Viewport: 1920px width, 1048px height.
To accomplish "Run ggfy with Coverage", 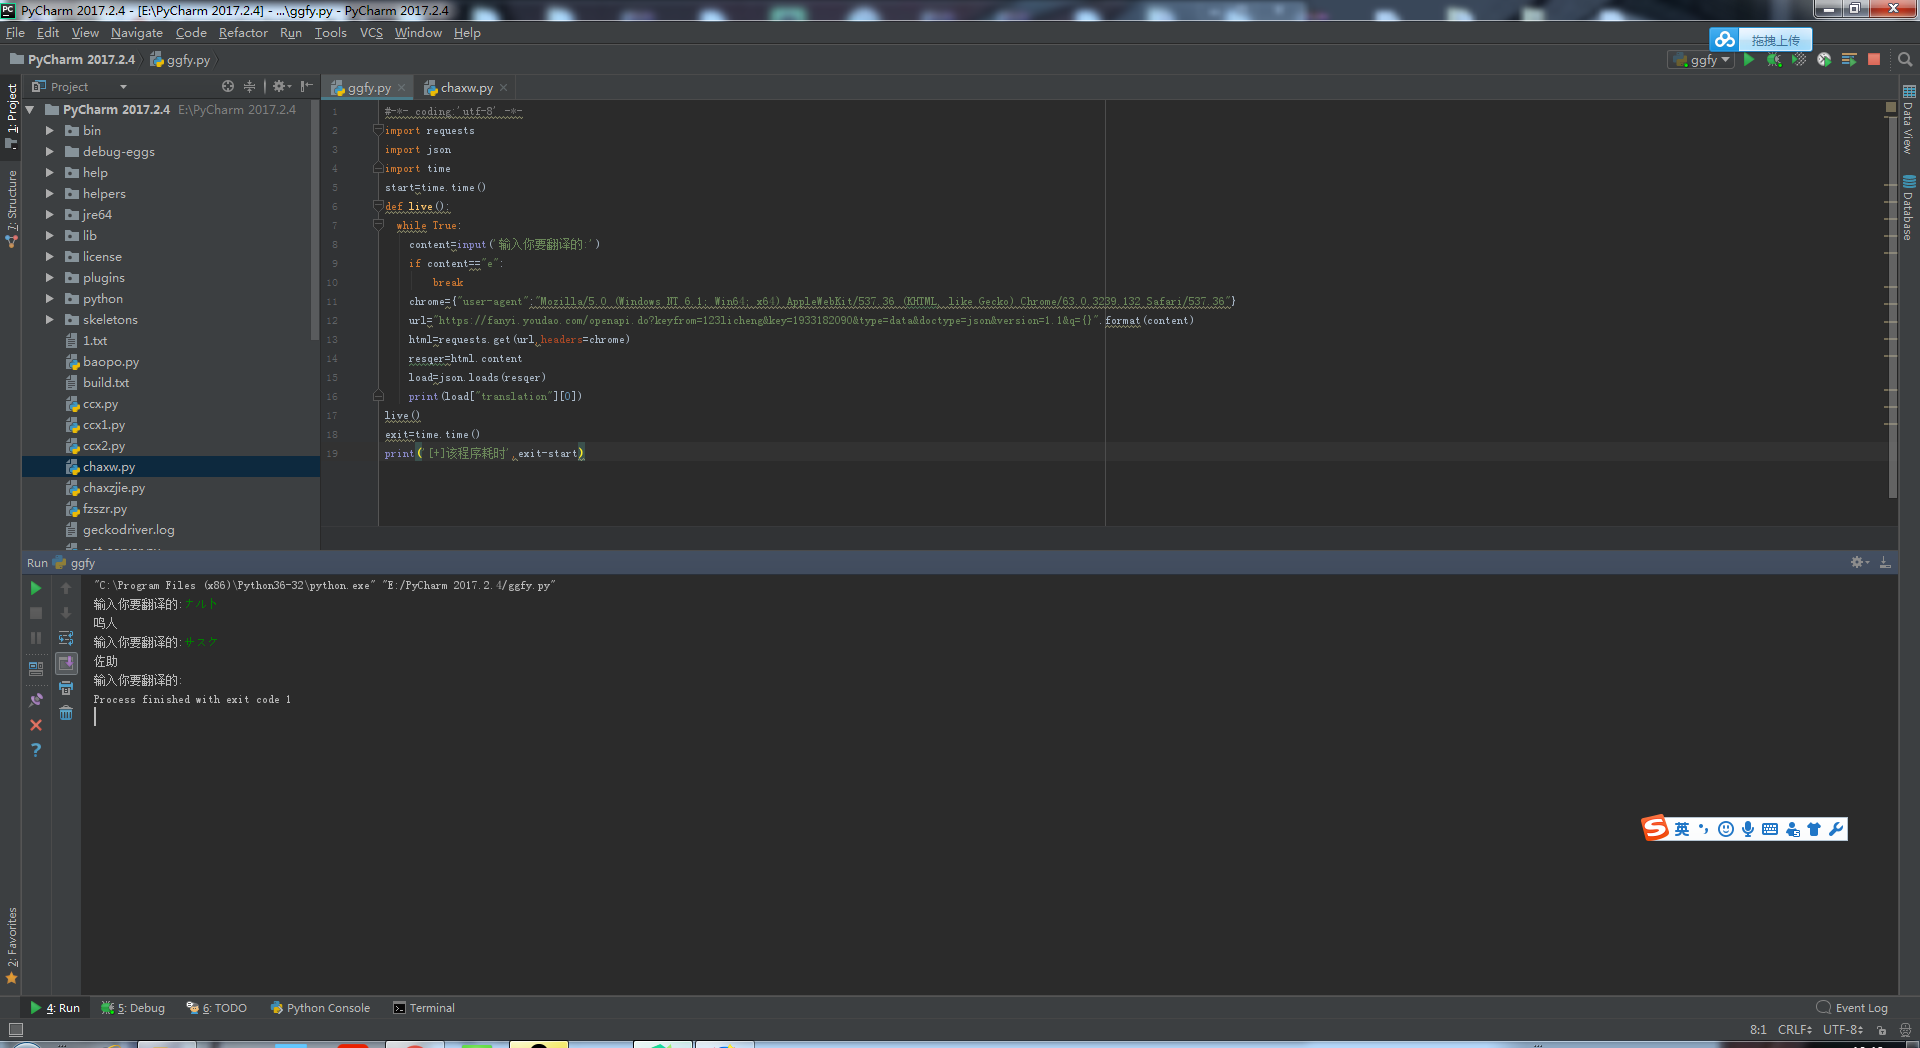I will pyautogui.click(x=1799, y=60).
